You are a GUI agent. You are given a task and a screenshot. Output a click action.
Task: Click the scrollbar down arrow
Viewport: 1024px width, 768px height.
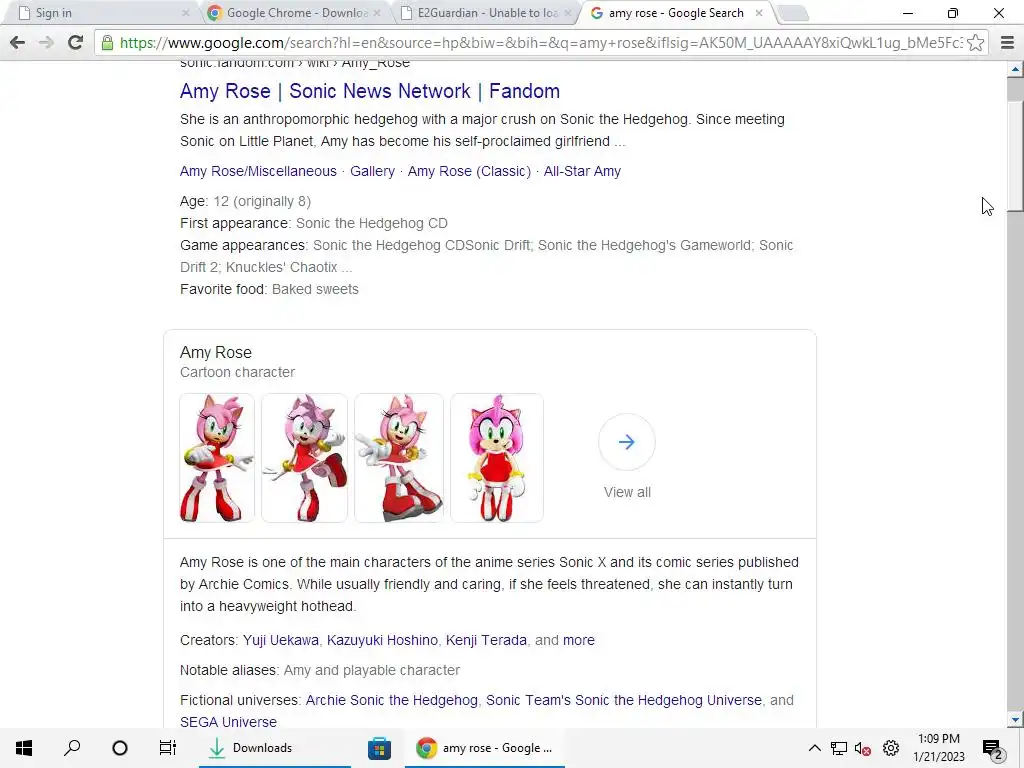click(x=1015, y=720)
